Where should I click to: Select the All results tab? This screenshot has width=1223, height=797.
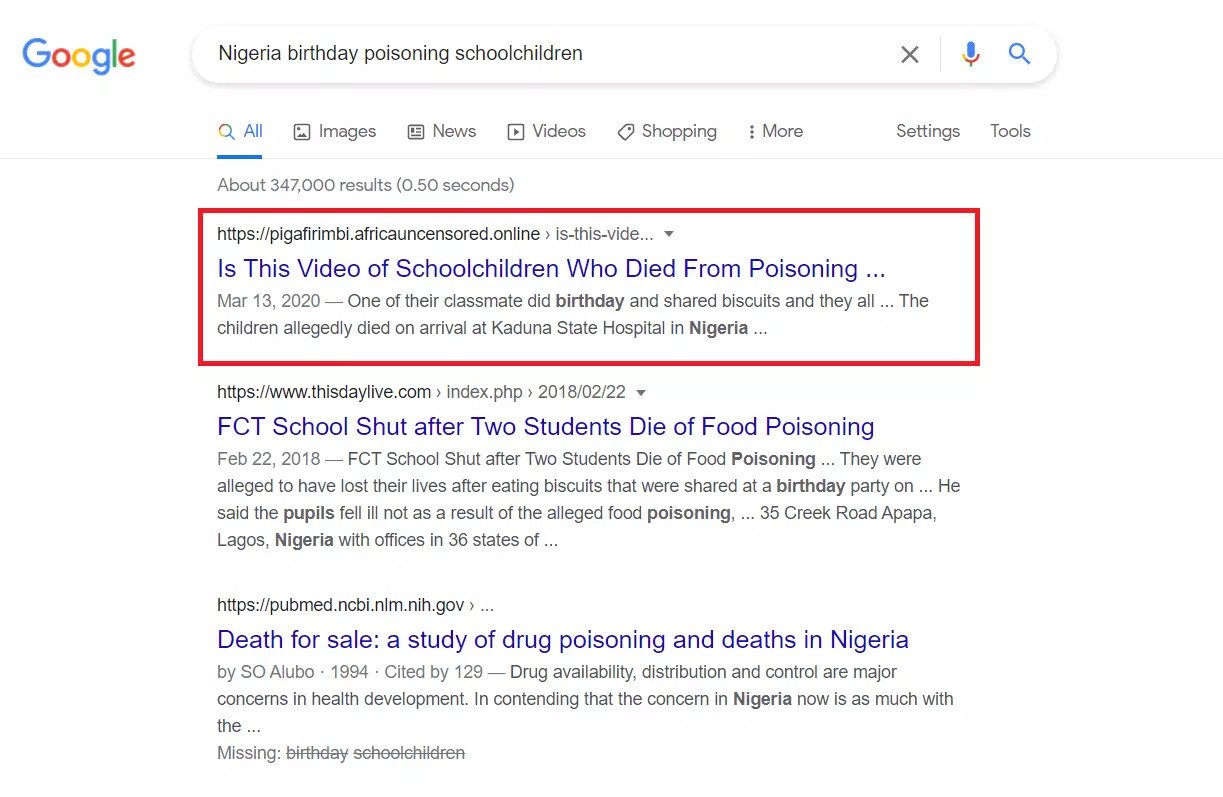coord(240,131)
